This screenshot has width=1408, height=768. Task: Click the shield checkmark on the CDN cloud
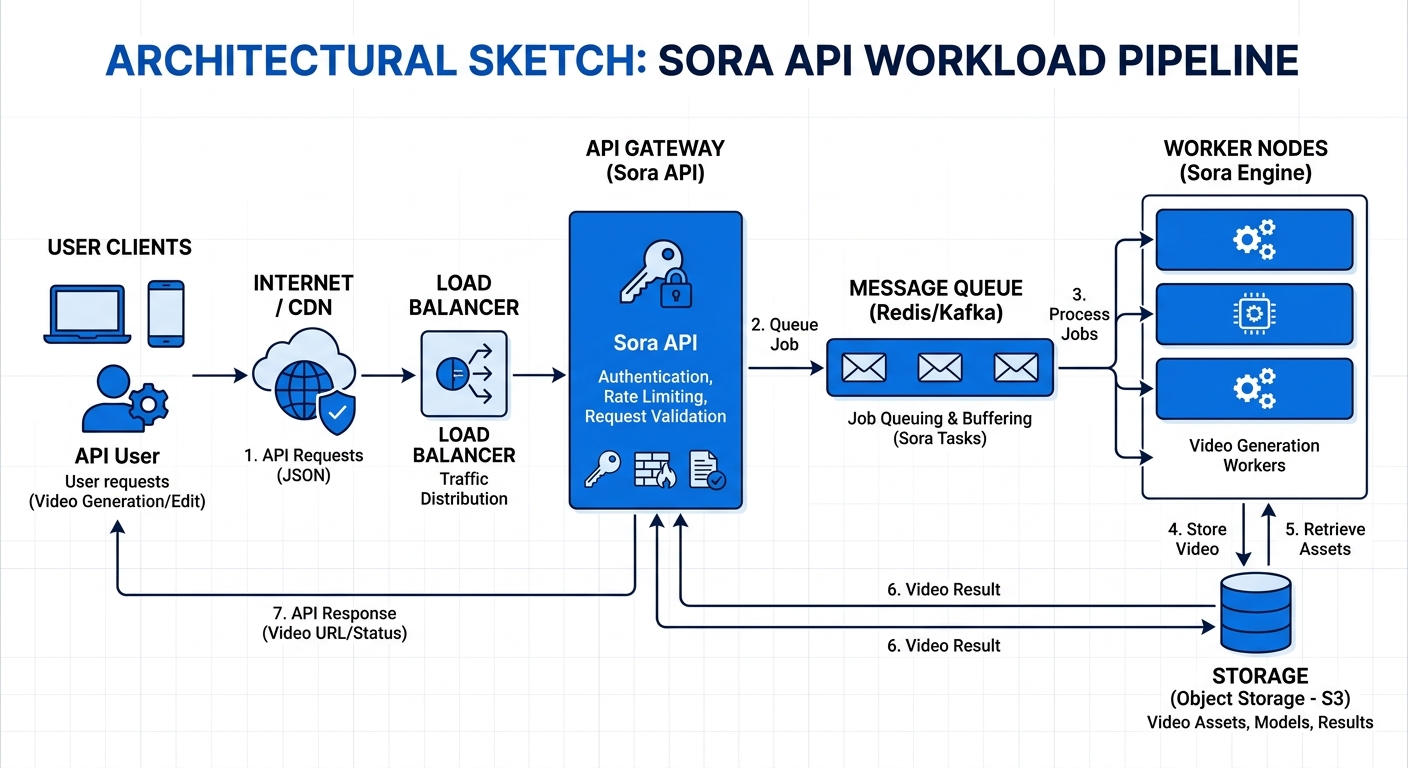click(x=337, y=410)
